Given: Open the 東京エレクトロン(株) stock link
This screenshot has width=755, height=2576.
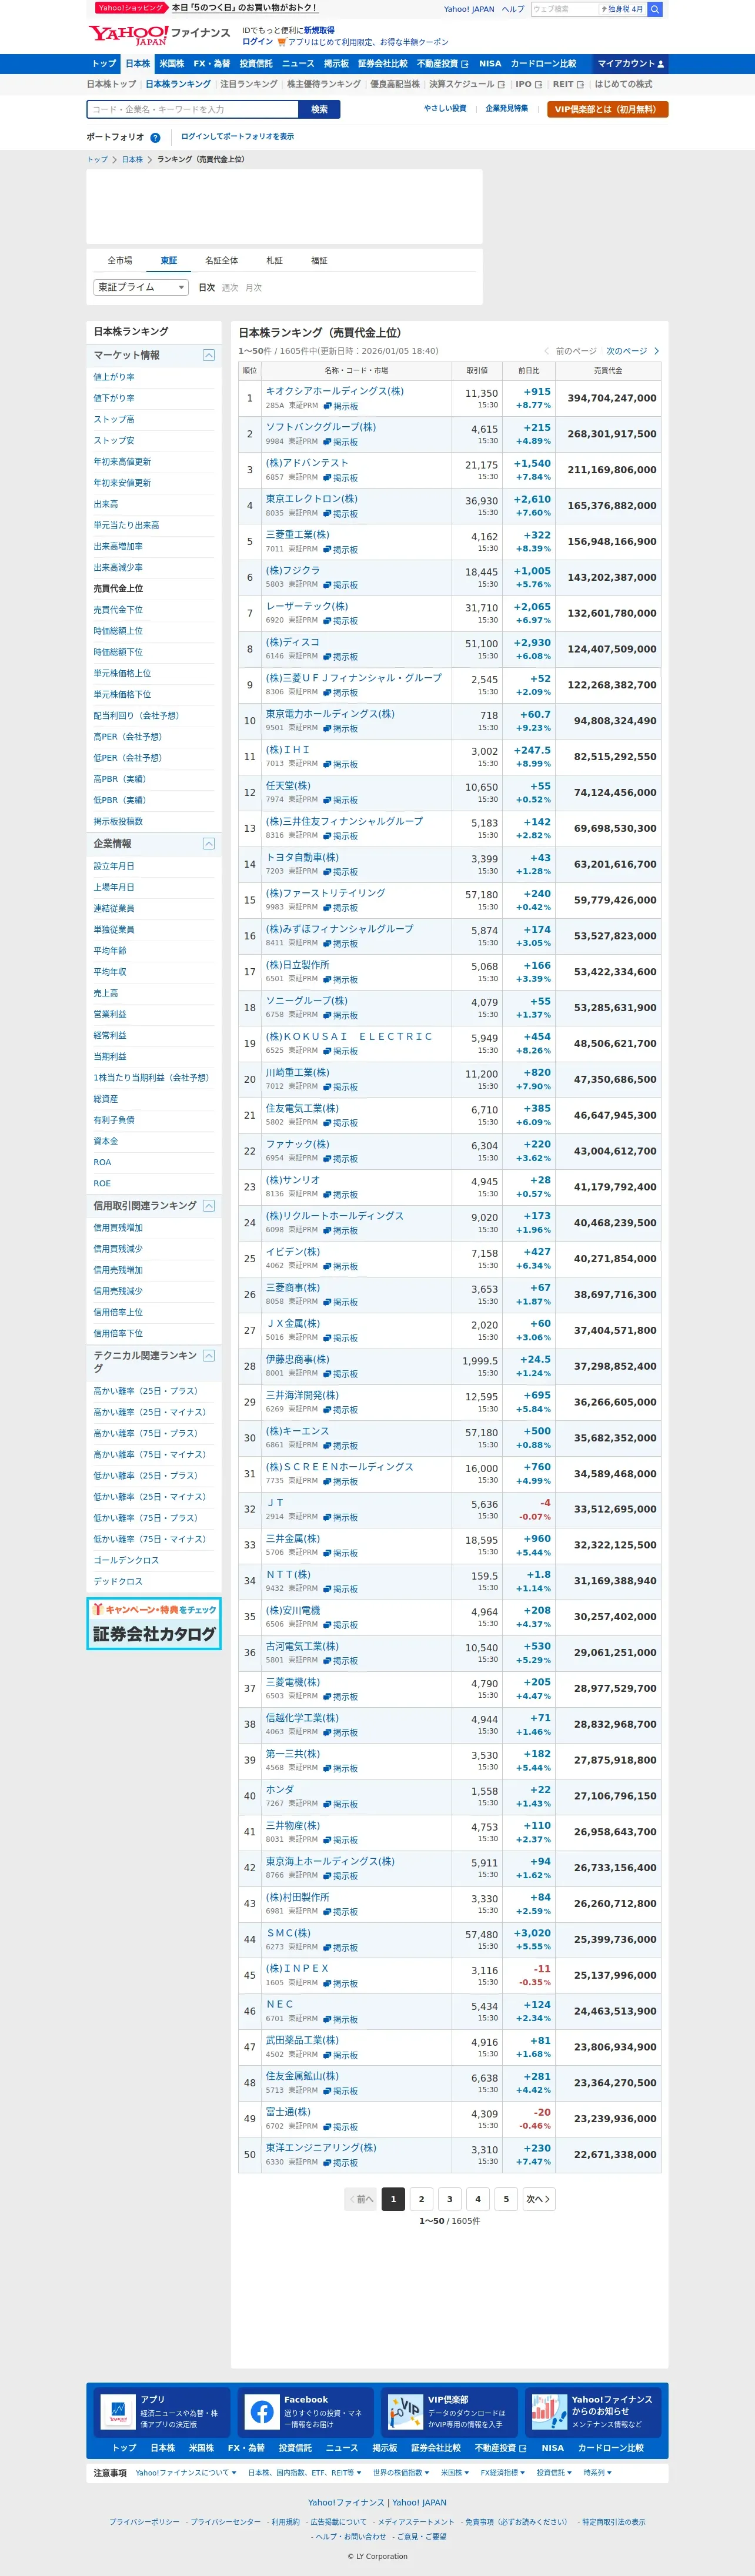Looking at the screenshot, I should 311,499.
